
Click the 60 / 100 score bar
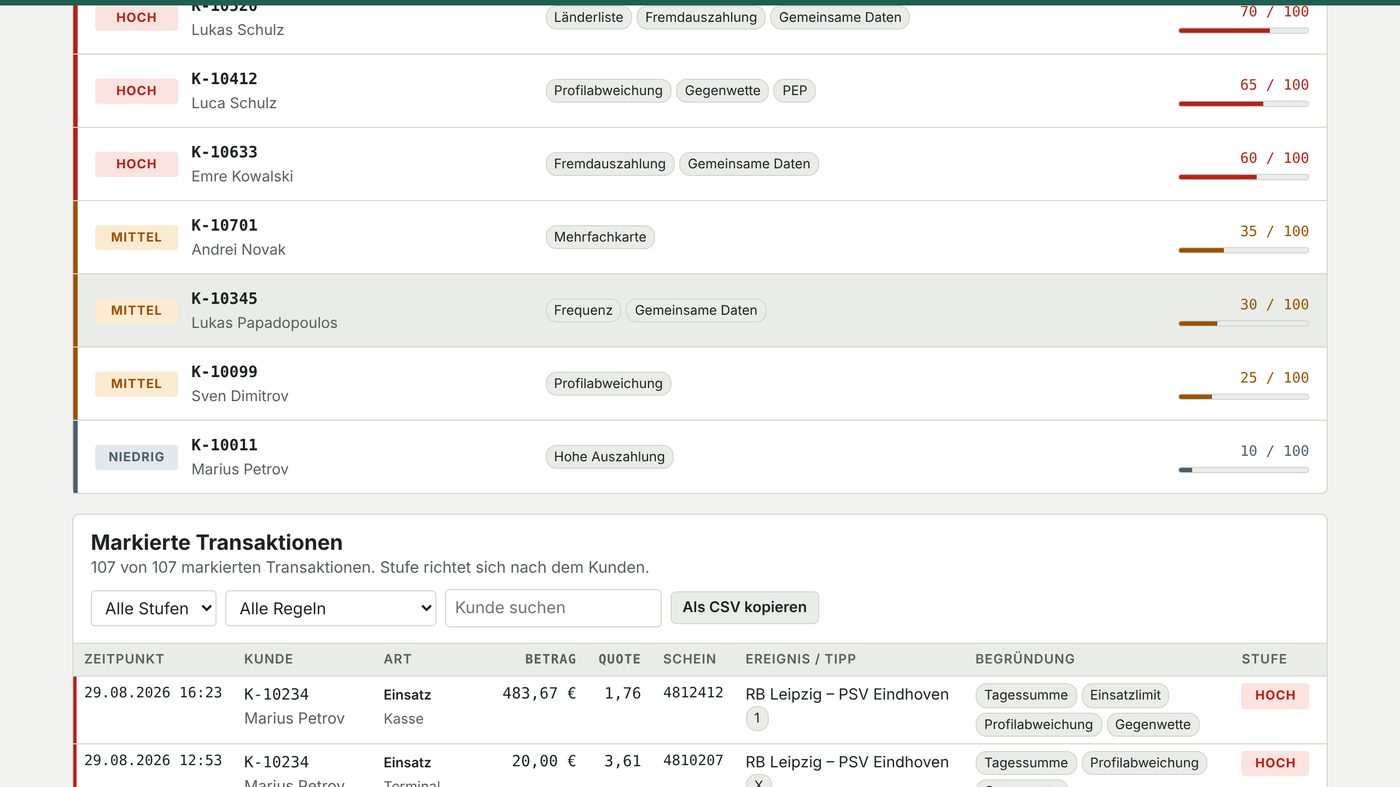click(1243, 177)
